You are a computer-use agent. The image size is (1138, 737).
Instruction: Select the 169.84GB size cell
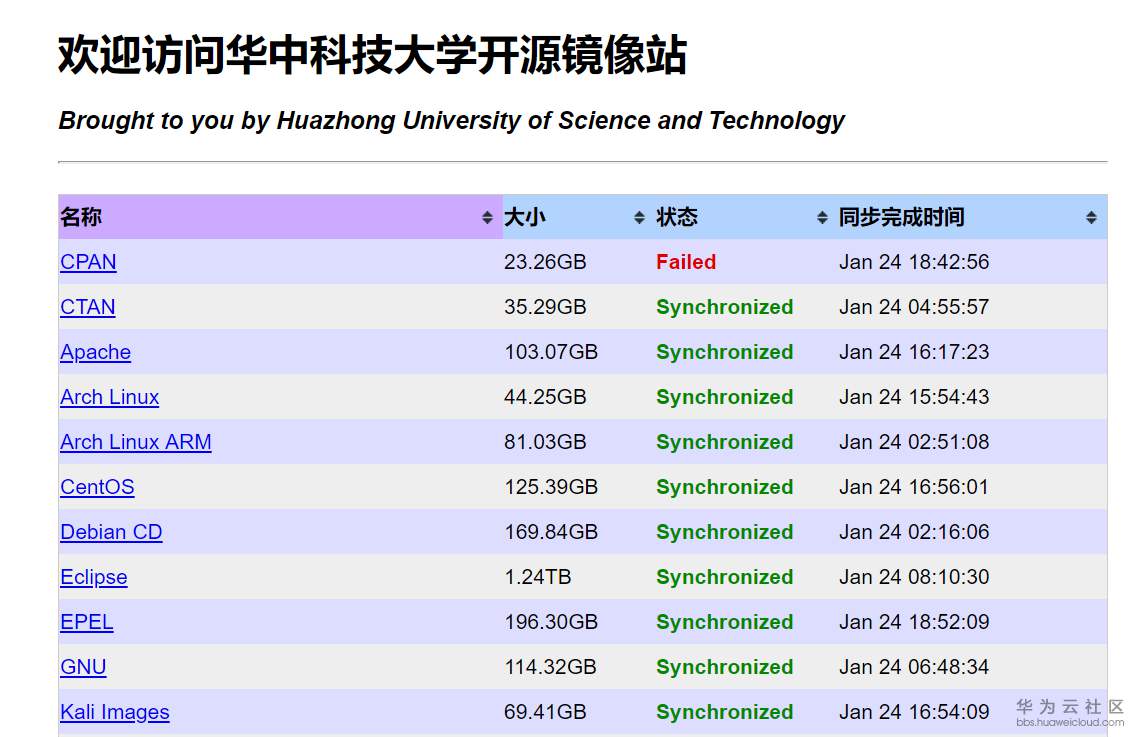[551, 532]
